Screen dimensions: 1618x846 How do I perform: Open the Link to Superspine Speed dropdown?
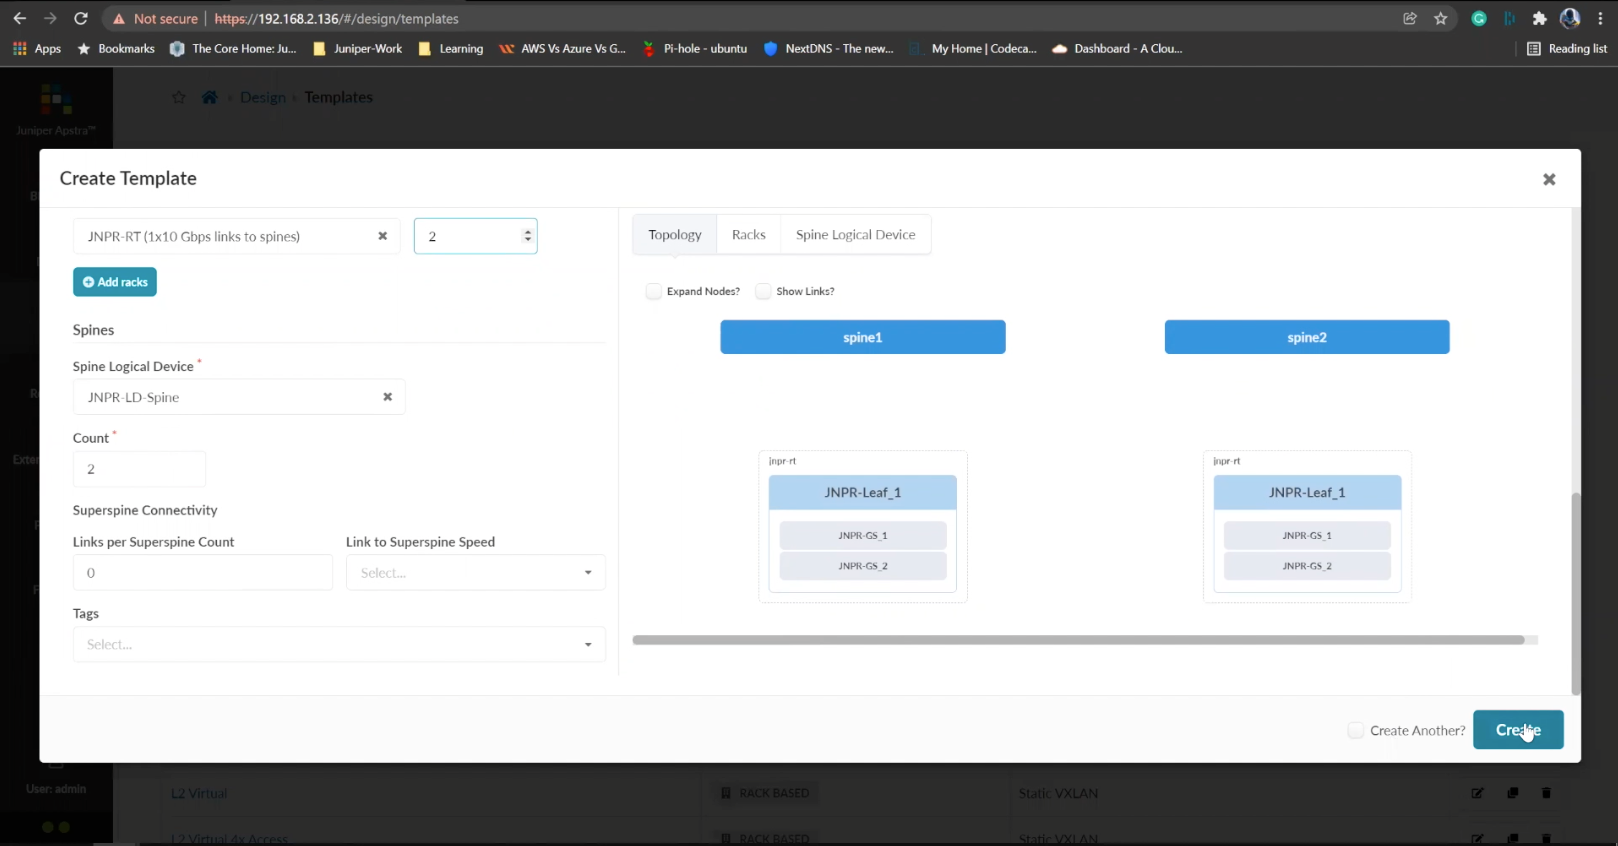[x=476, y=573]
